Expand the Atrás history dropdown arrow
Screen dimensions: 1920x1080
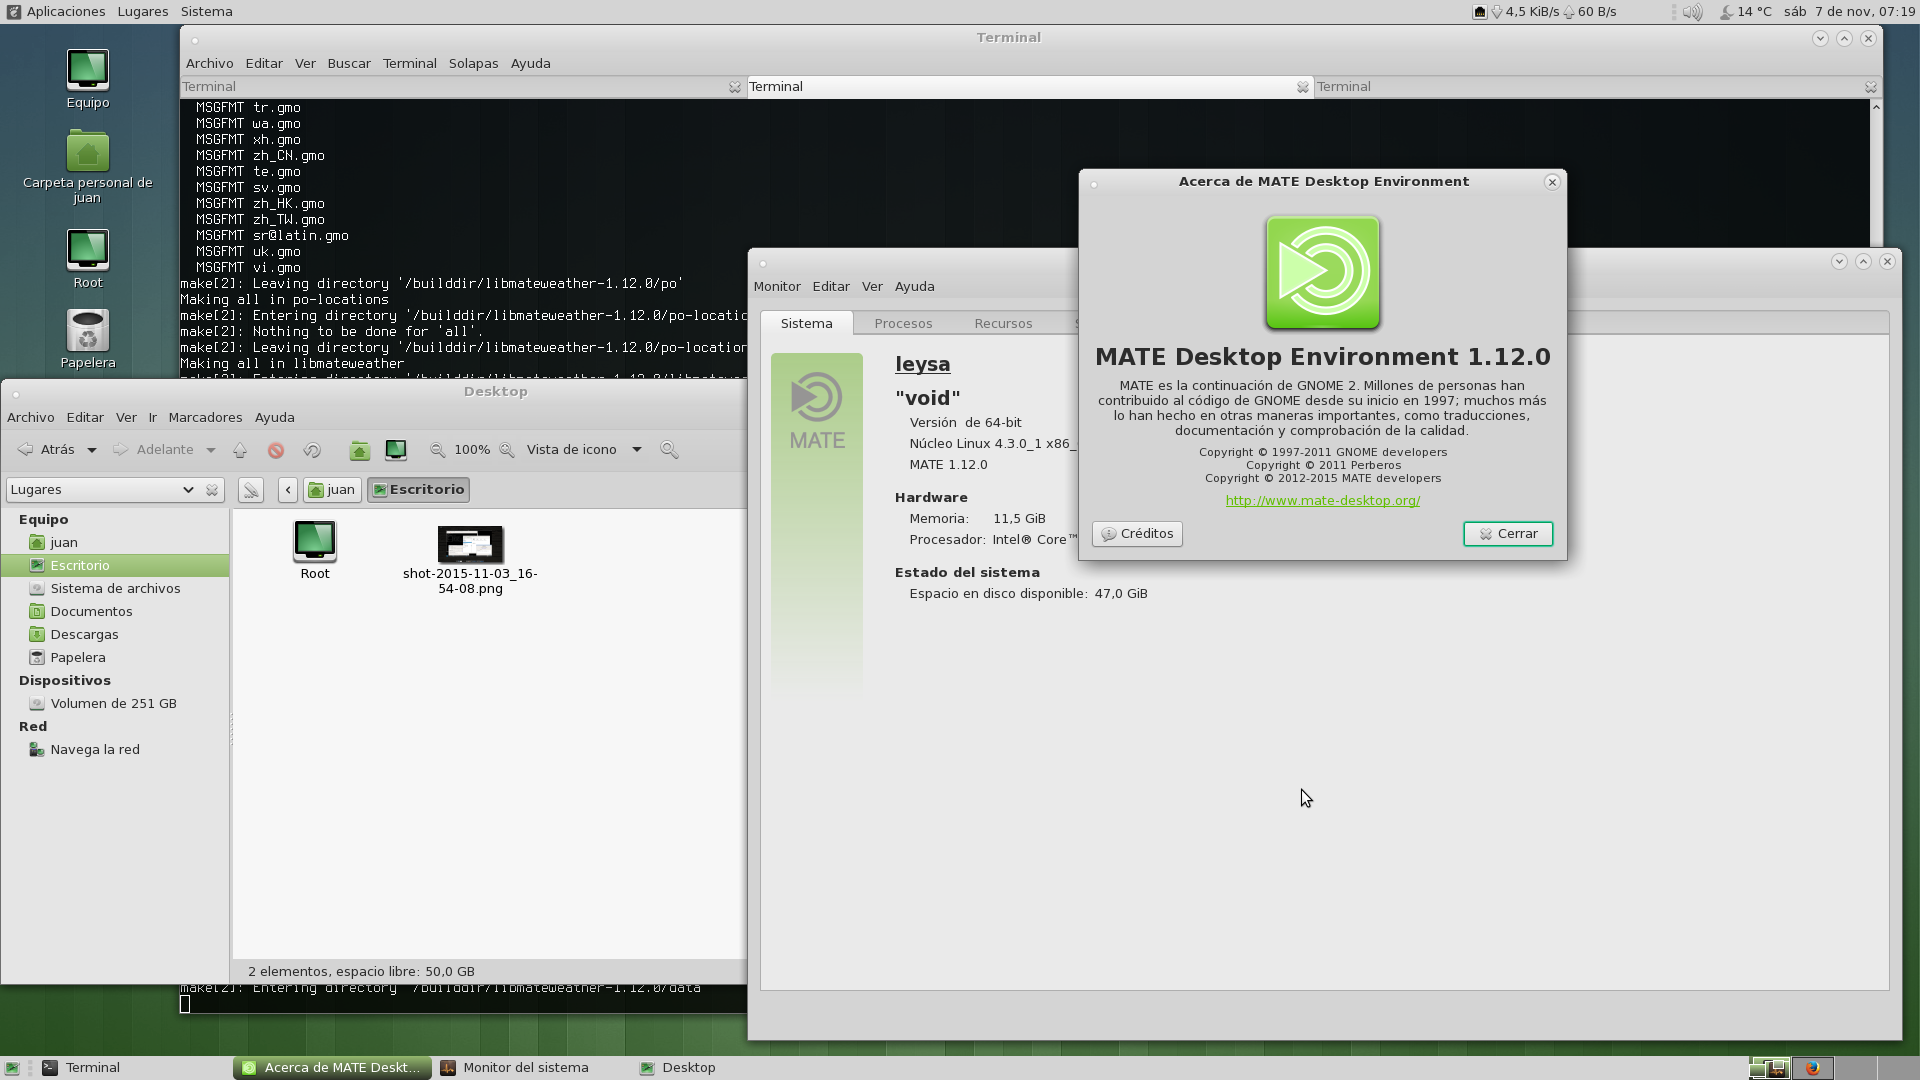click(x=91, y=450)
